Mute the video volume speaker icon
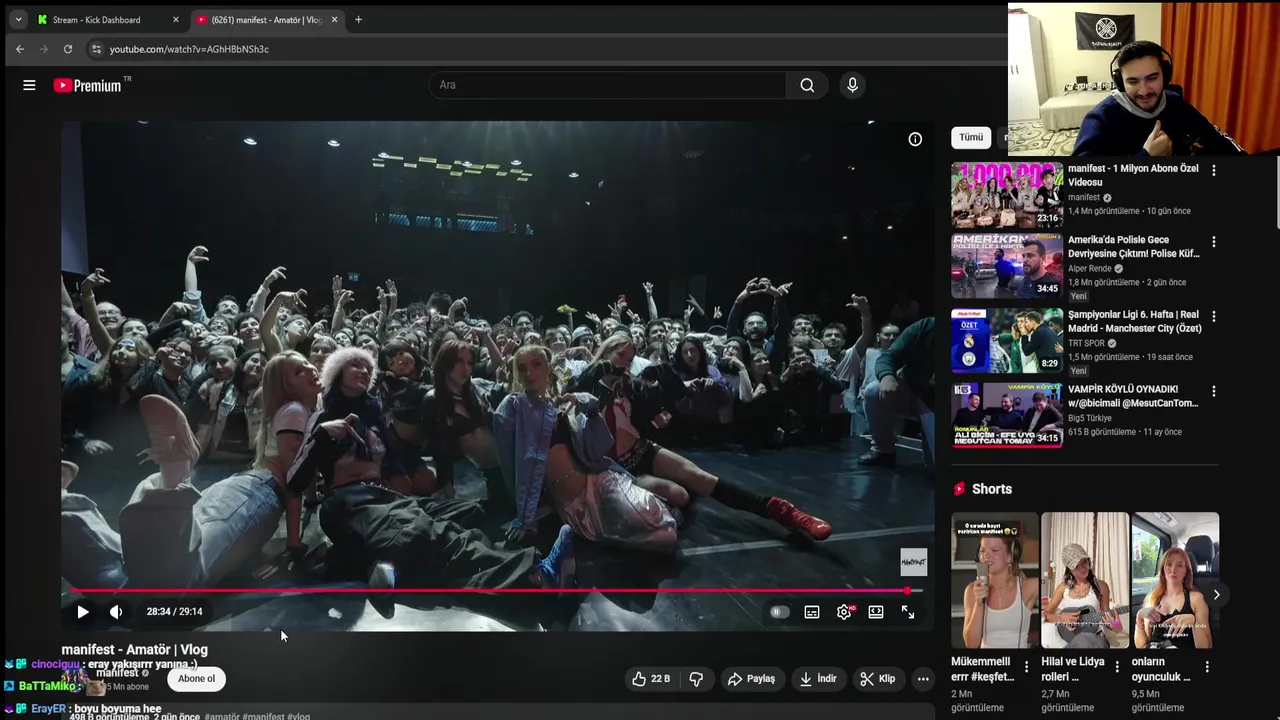The width and height of the screenshot is (1280, 720). 116,612
